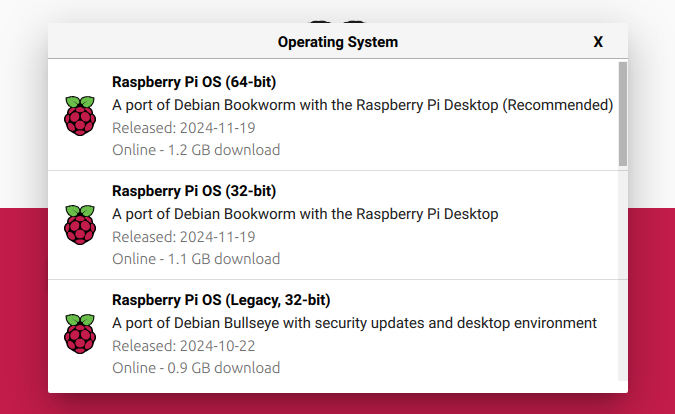Viewport: 675px width, 414px height.
Task: Select Raspberry Pi OS (64-bit) title
Action: (x=194, y=82)
